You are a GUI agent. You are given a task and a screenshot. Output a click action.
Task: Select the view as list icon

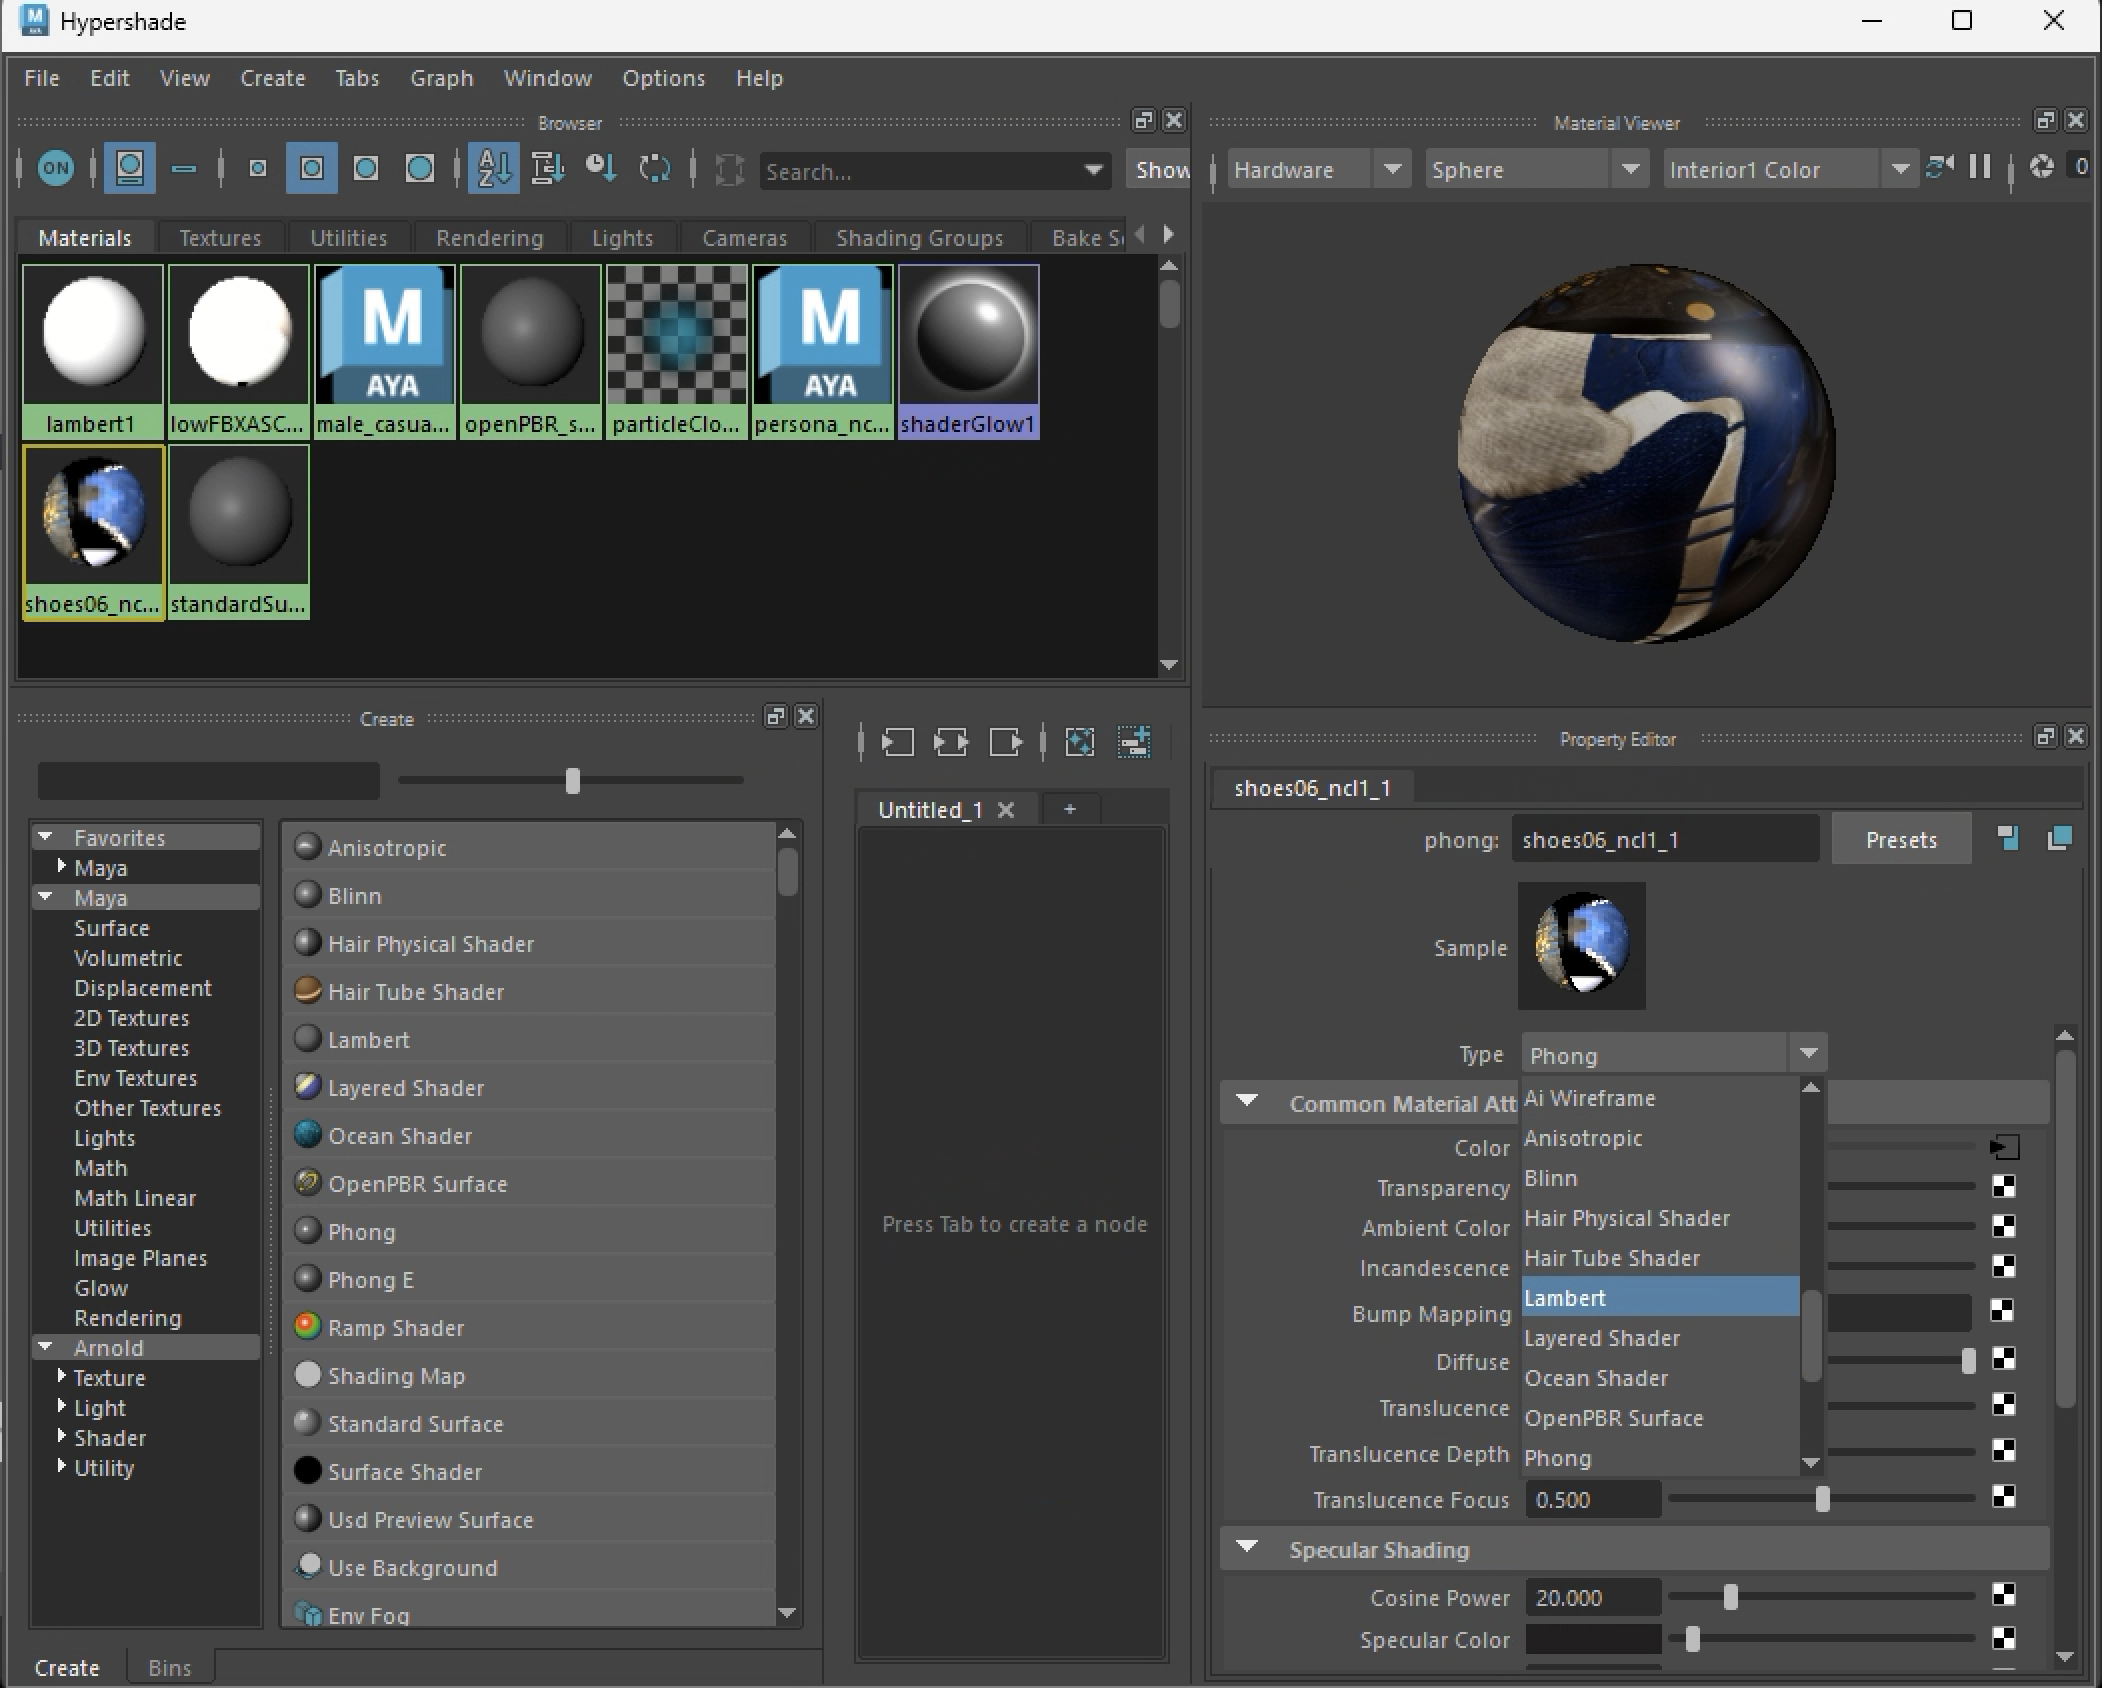tap(184, 168)
